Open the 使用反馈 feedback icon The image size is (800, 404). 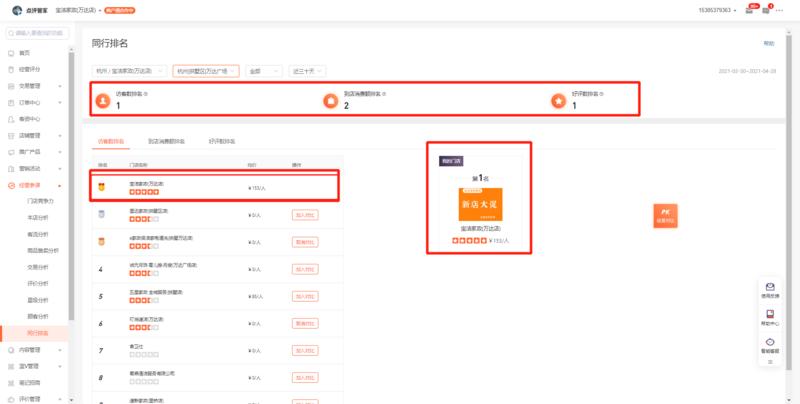click(769, 287)
